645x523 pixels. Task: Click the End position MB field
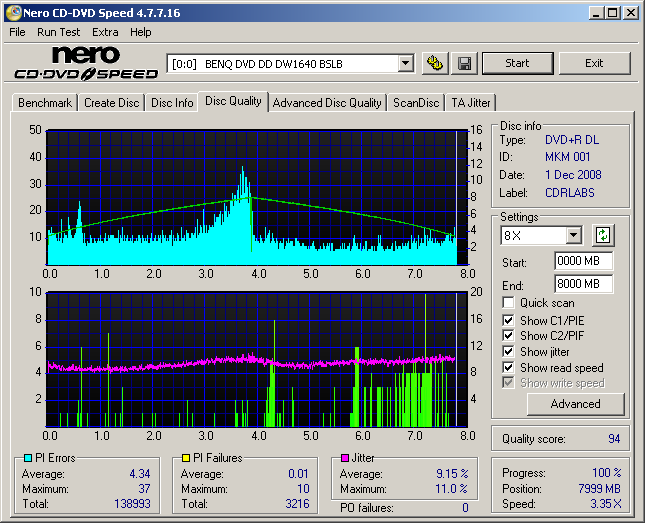pyautogui.click(x=583, y=284)
